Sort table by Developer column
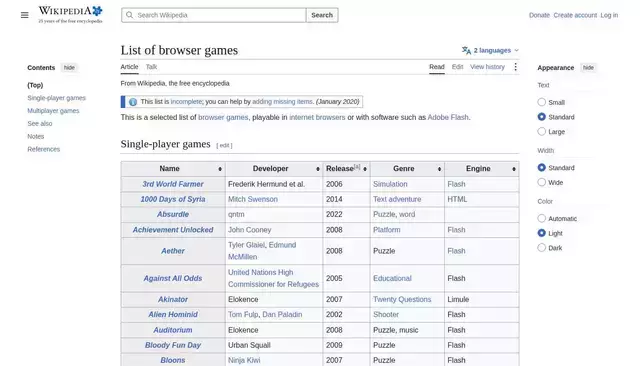This screenshot has height=366, width=640. point(318,169)
